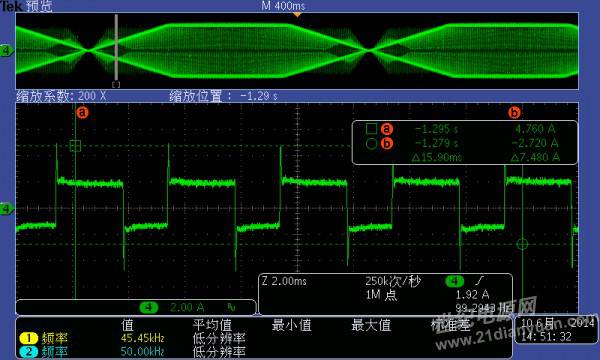Click channel 4 trigger source badge
The width and height of the screenshot is (600, 360).
click(x=455, y=282)
